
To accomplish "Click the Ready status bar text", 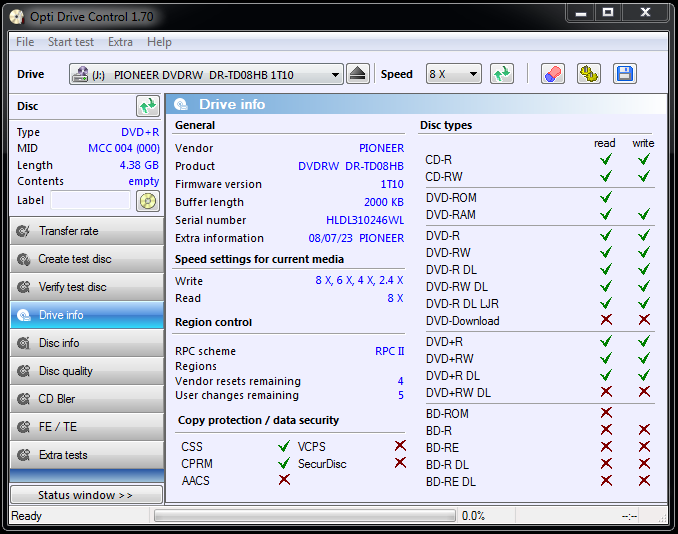I will [x=26, y=516].
